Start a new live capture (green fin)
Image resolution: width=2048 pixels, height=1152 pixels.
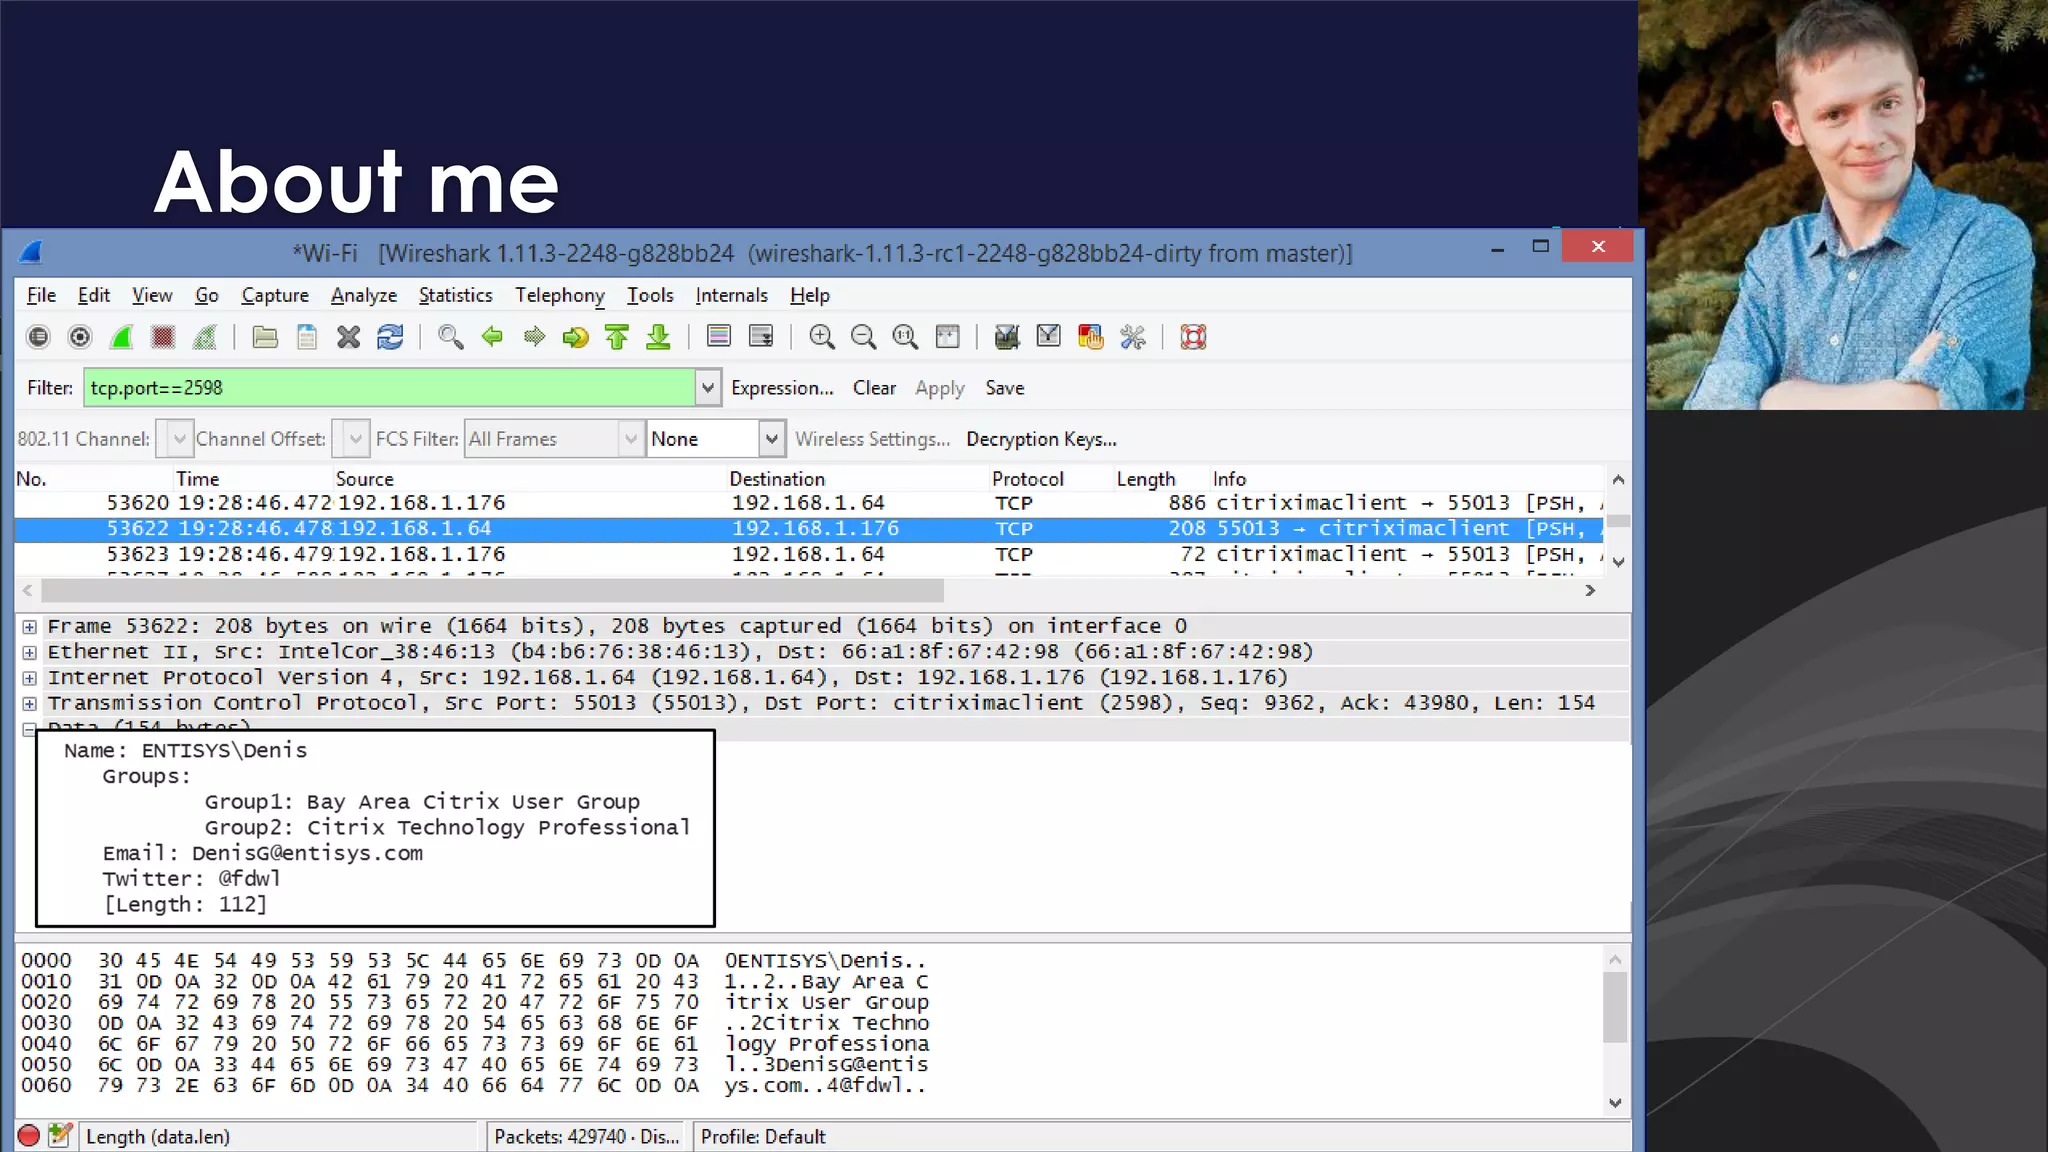(122, 337)
